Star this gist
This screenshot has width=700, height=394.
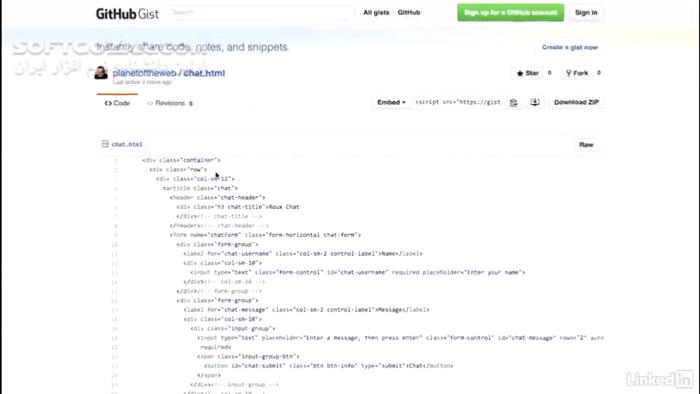click(x=528, y=73)
